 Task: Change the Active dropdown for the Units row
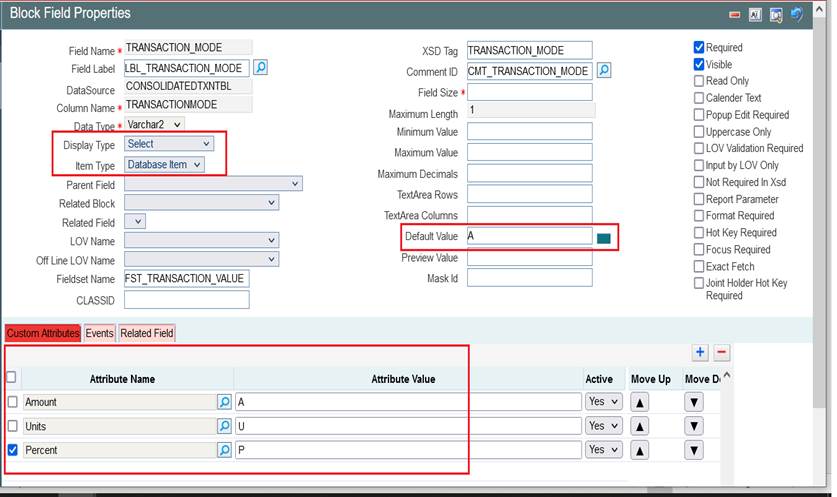click(604, 425)
